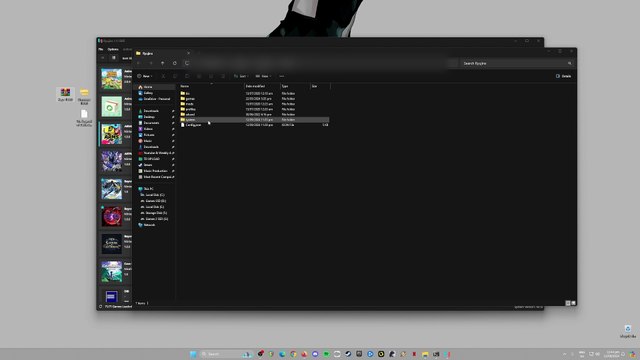Open the Windows Start menu
This screenshot has height=360, width=640.
click(x=193, y=354)
